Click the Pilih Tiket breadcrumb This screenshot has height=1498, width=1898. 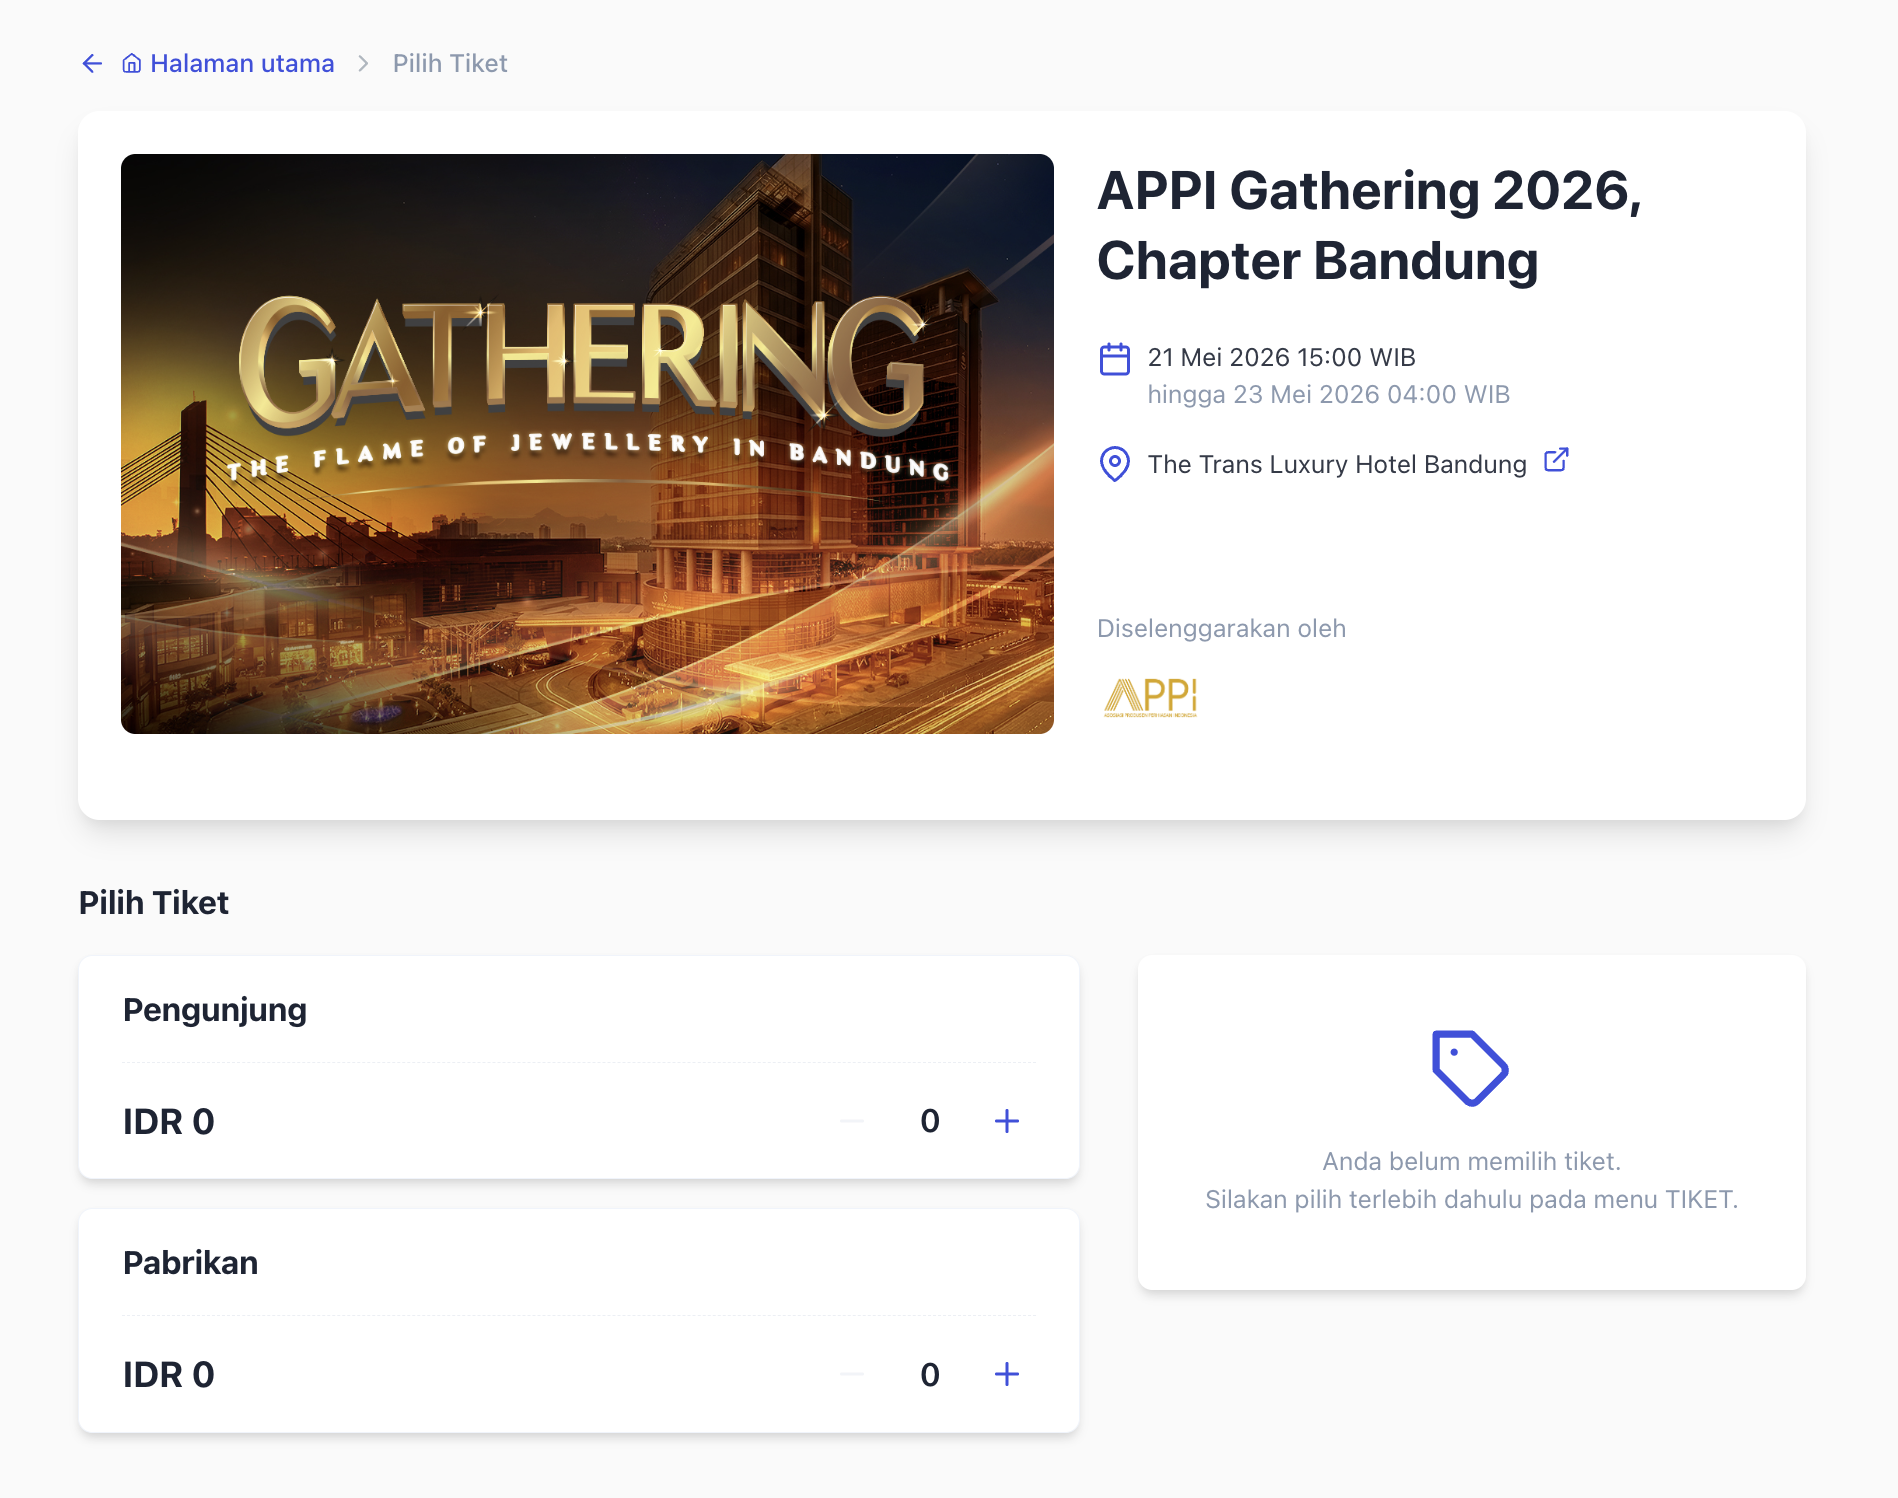click(x=450, y=64)
